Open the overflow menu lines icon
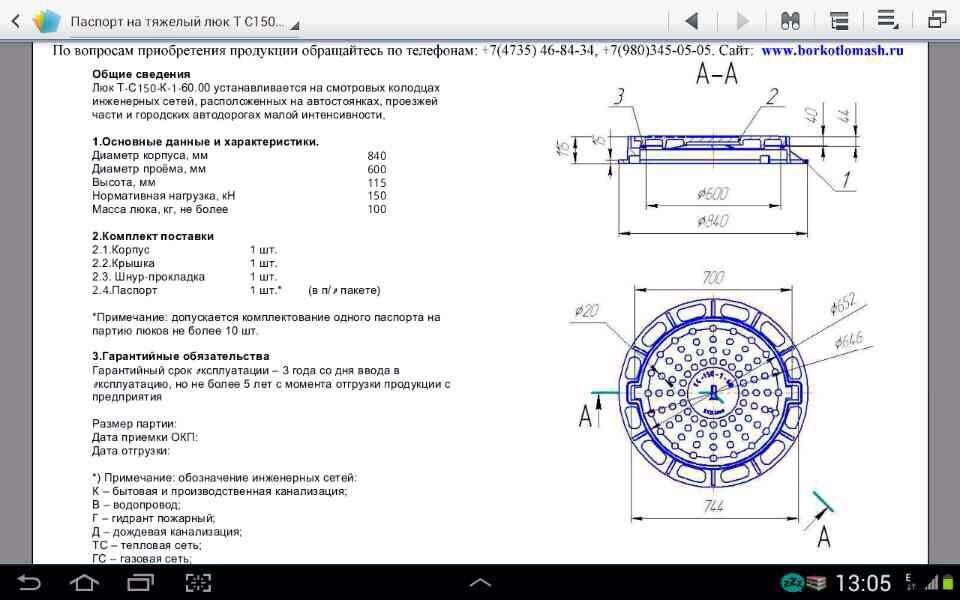960x600 pixels. point(887,20)
